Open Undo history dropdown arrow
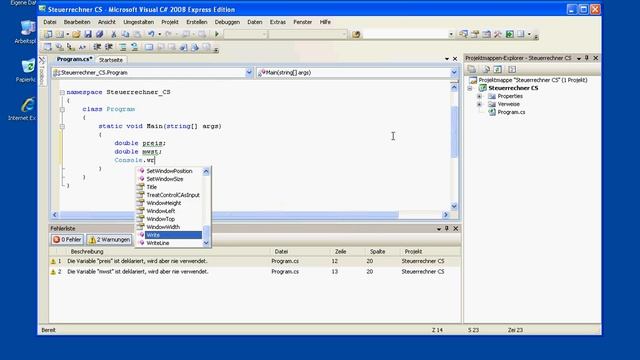640x360 pixels. [x=160, y=34]
